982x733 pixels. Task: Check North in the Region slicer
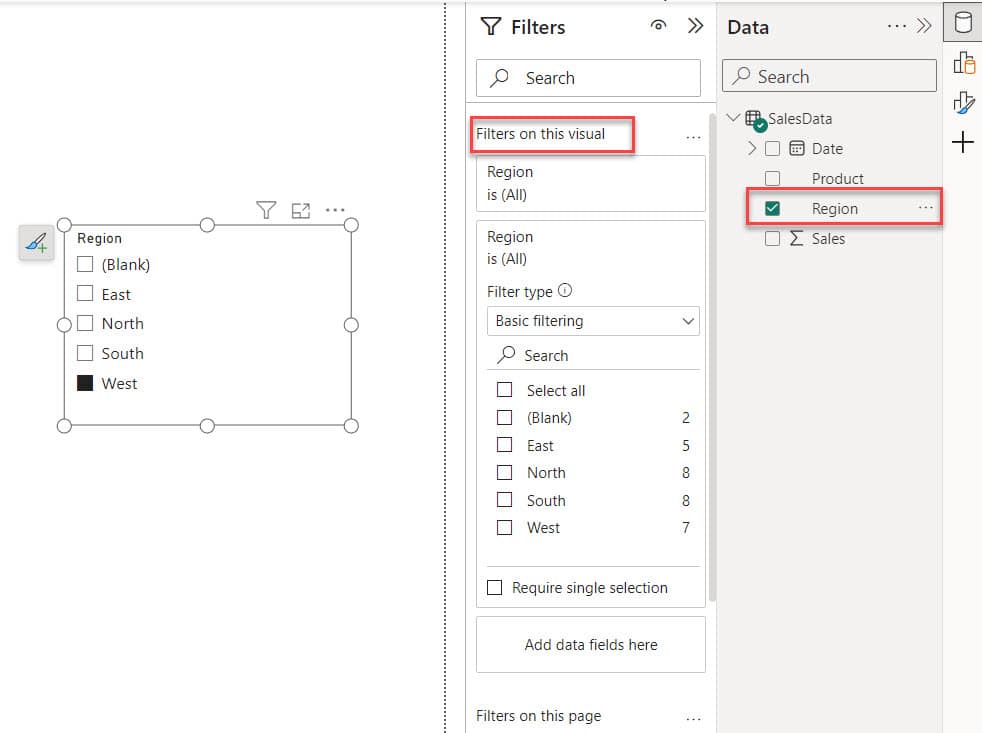point(85,323)
